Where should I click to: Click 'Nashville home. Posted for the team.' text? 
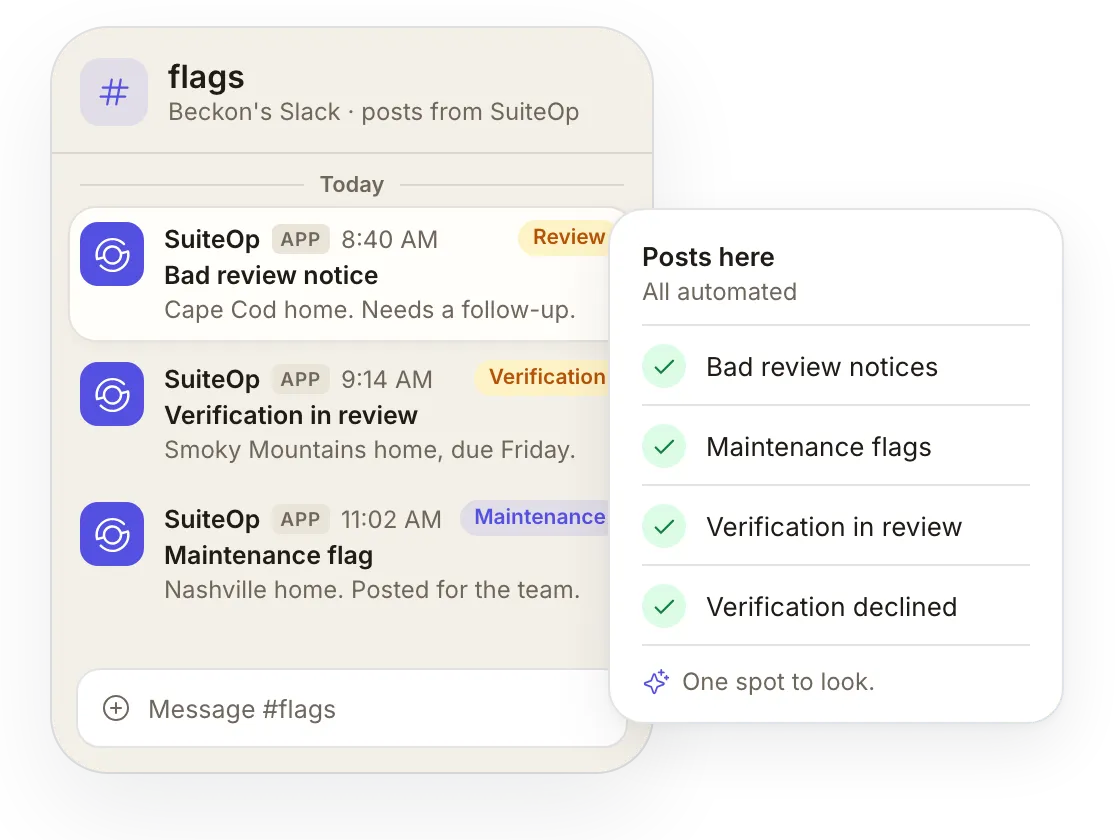(x=372, y=590)
